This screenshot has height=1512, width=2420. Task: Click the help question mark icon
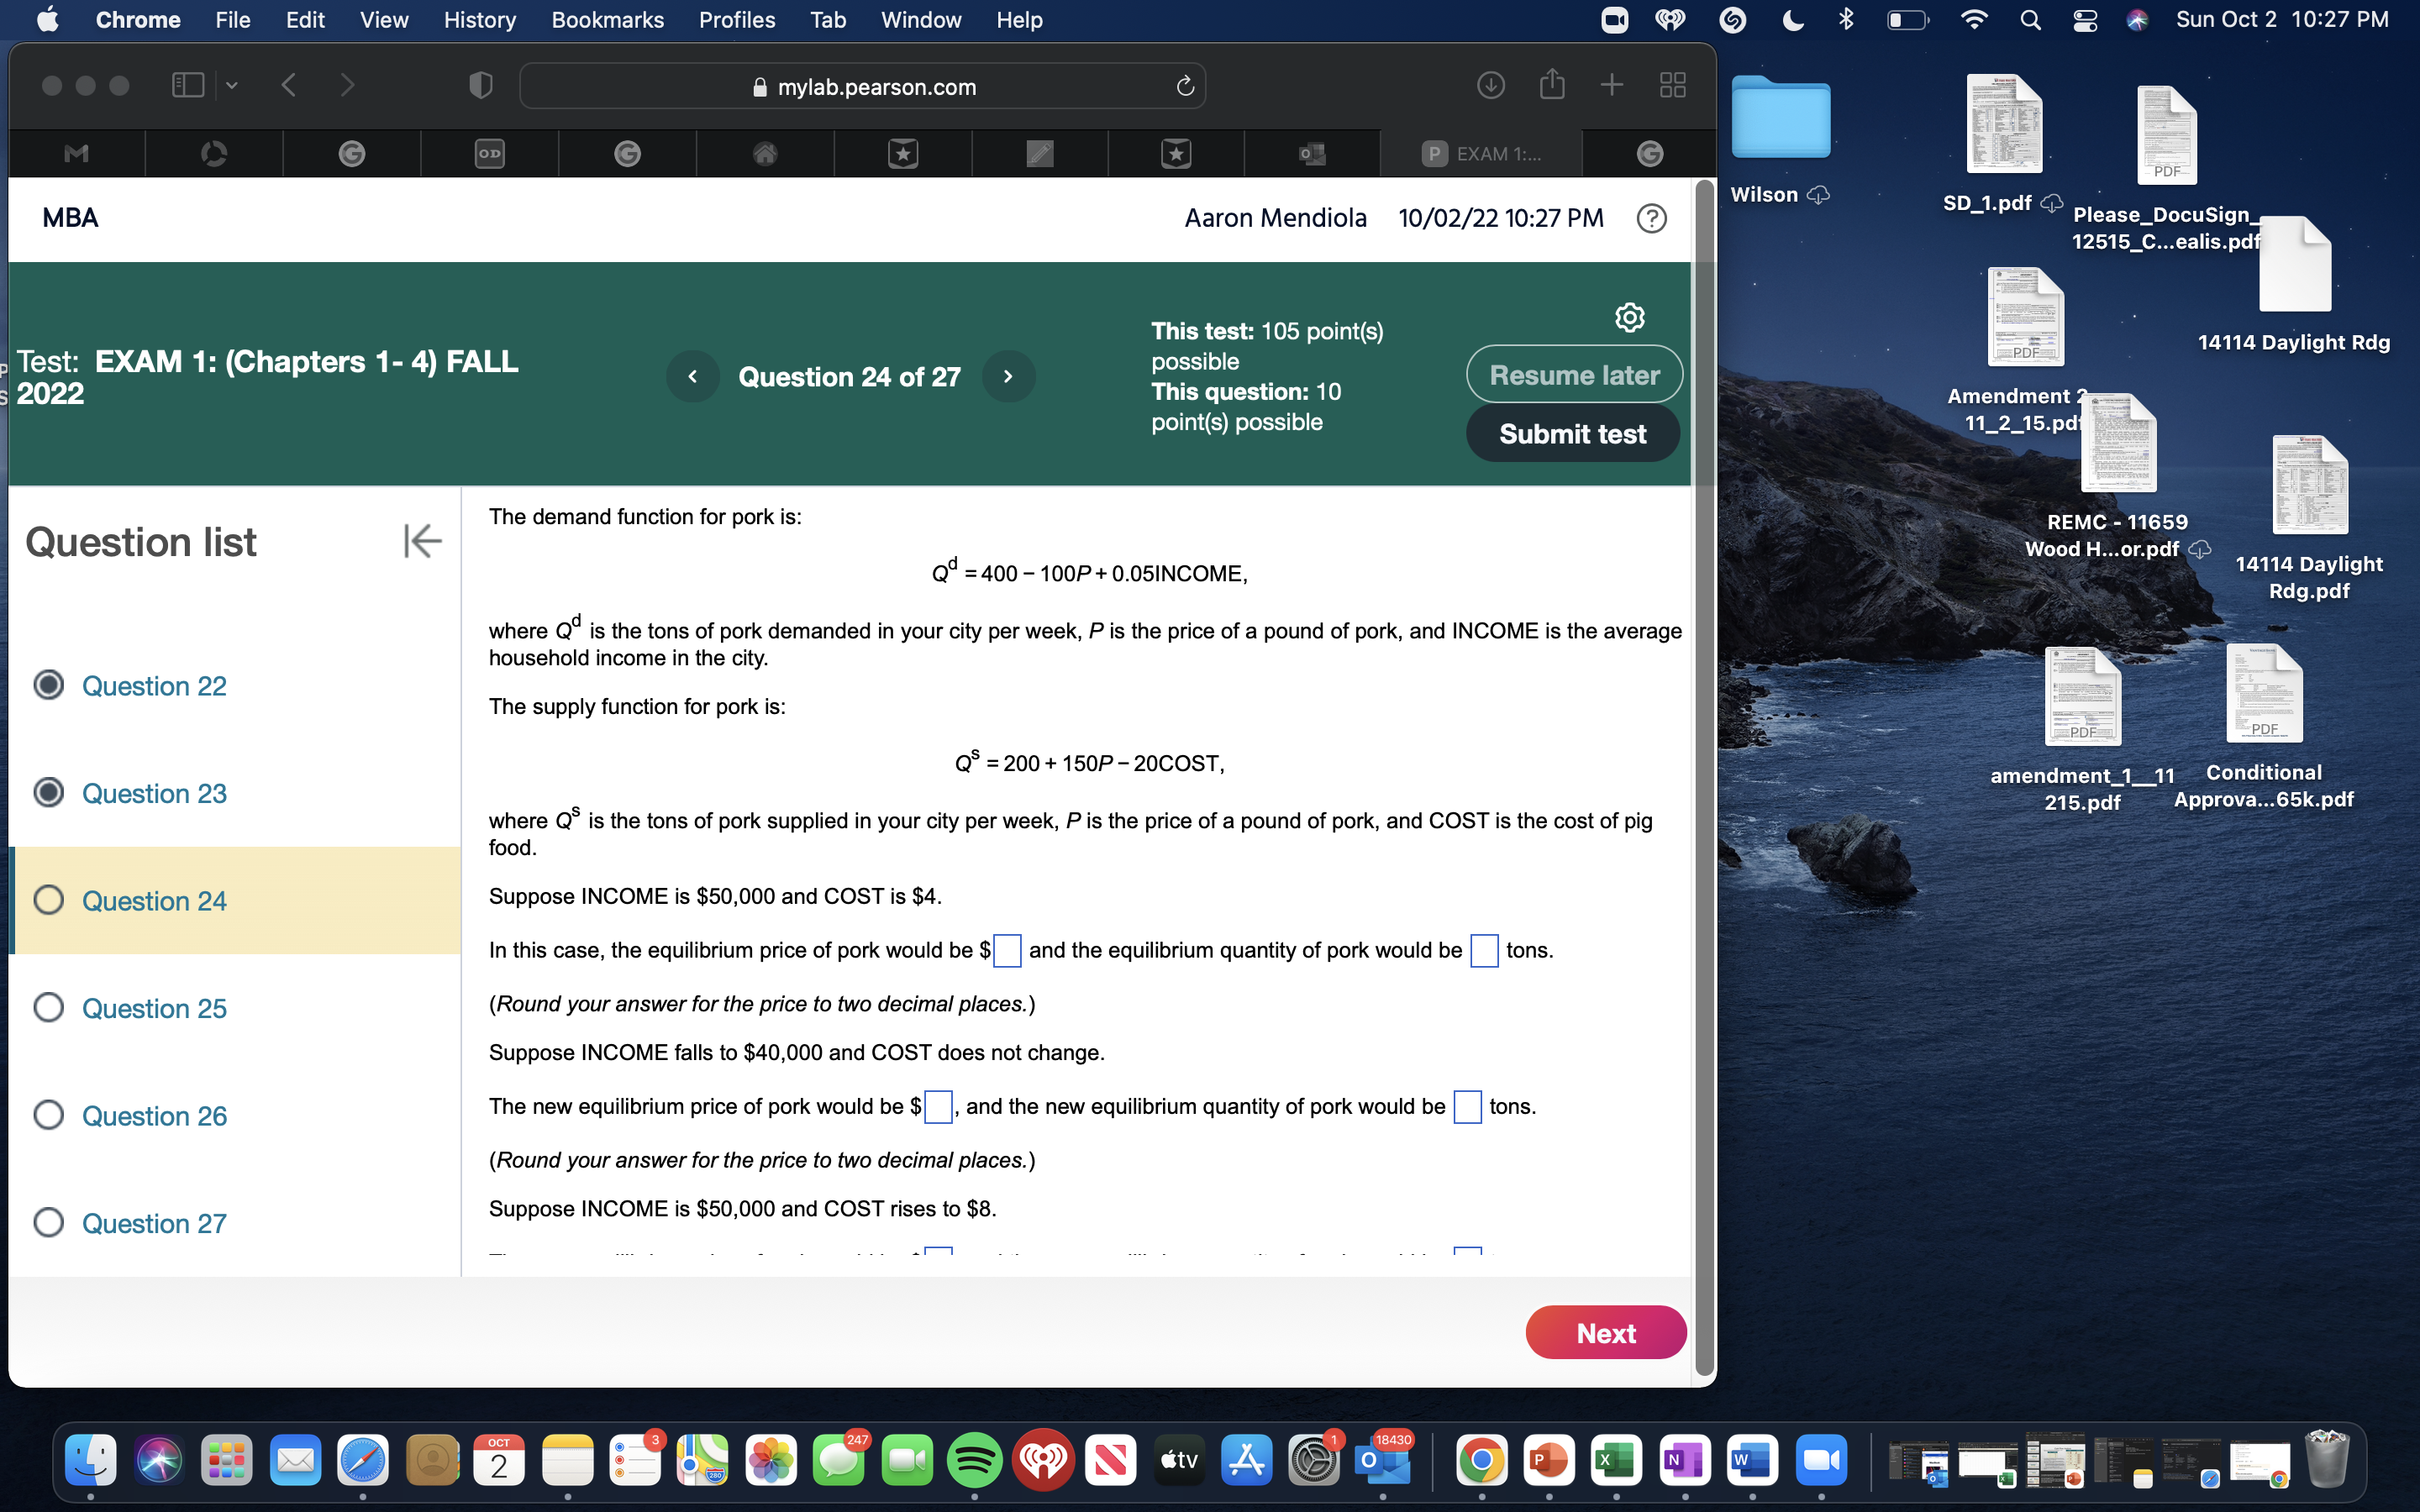tap(1652, 218)
